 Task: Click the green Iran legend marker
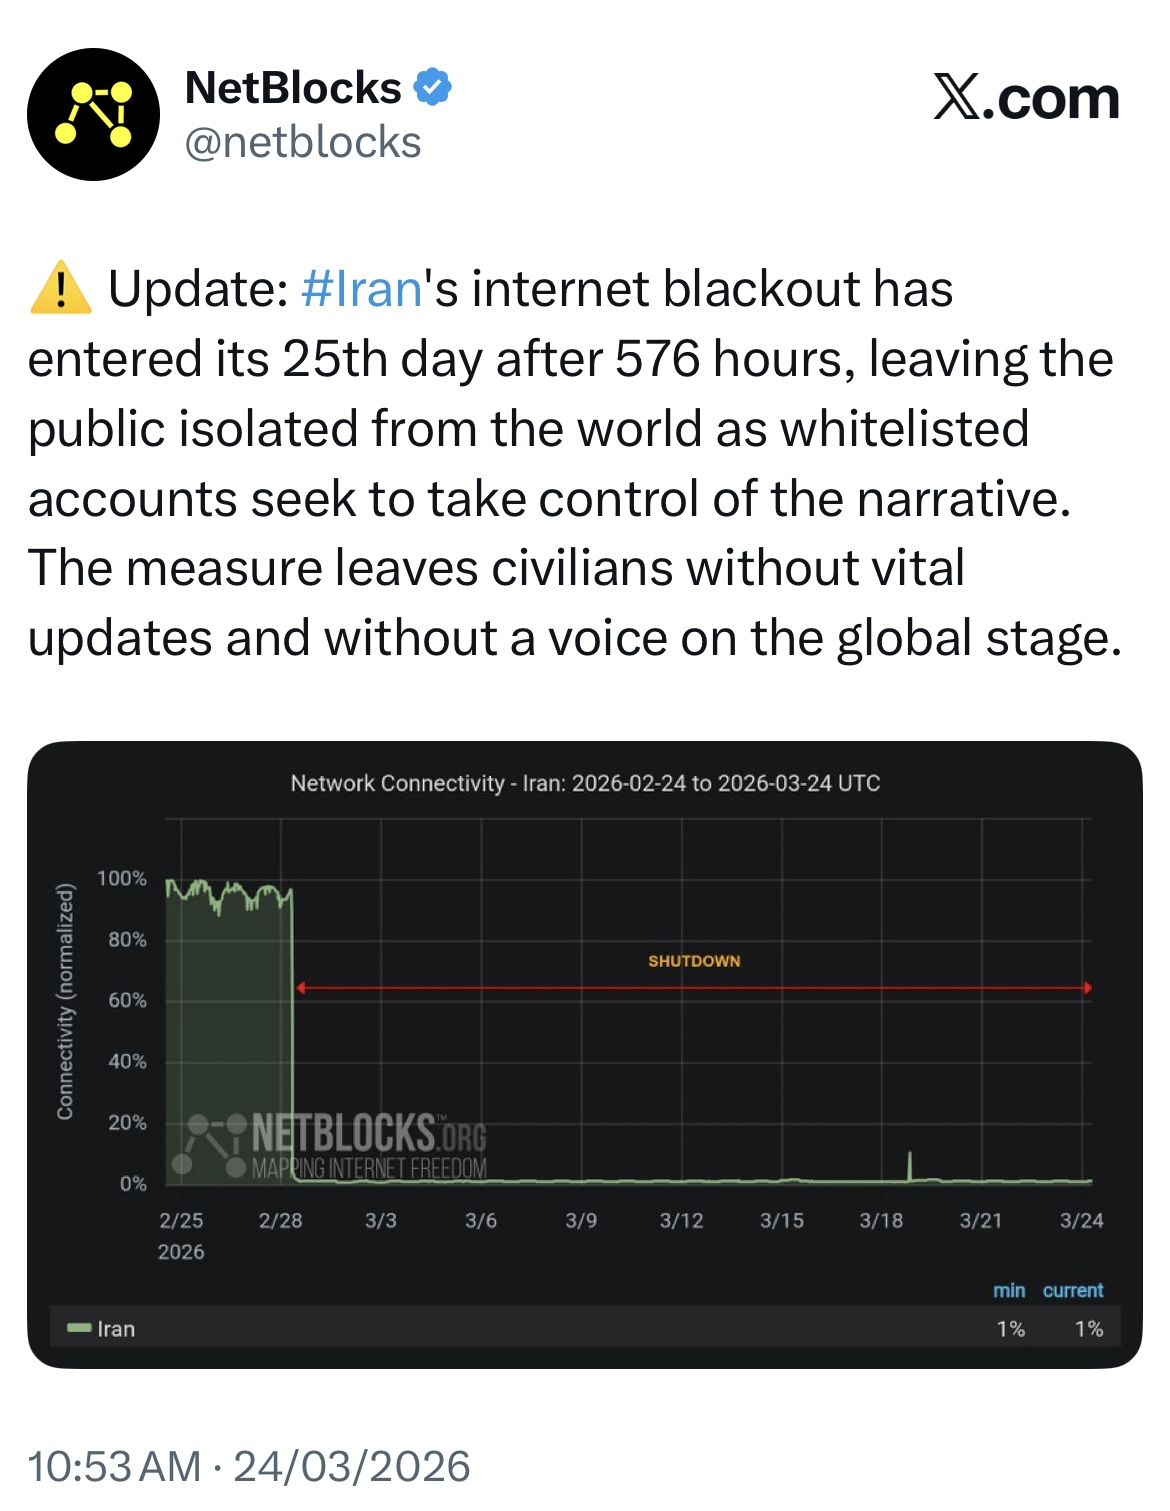pyautogui.click(x=78, y=1328)
